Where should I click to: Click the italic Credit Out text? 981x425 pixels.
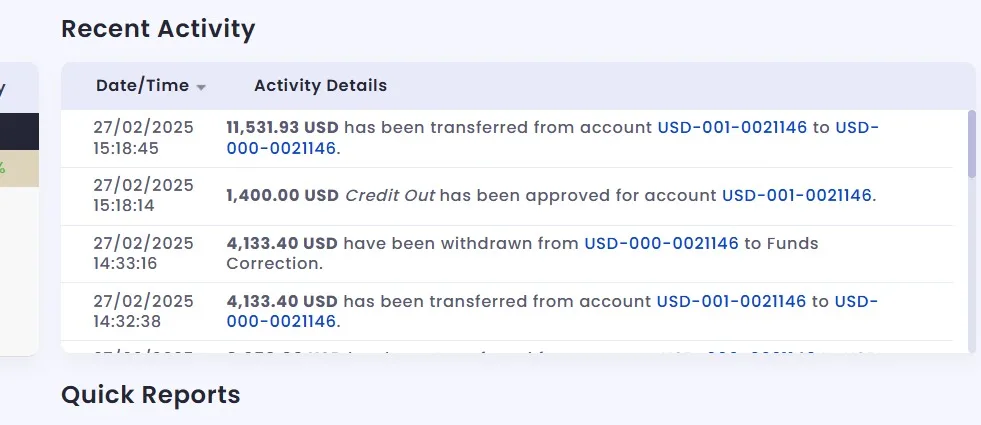click(390, 196)
